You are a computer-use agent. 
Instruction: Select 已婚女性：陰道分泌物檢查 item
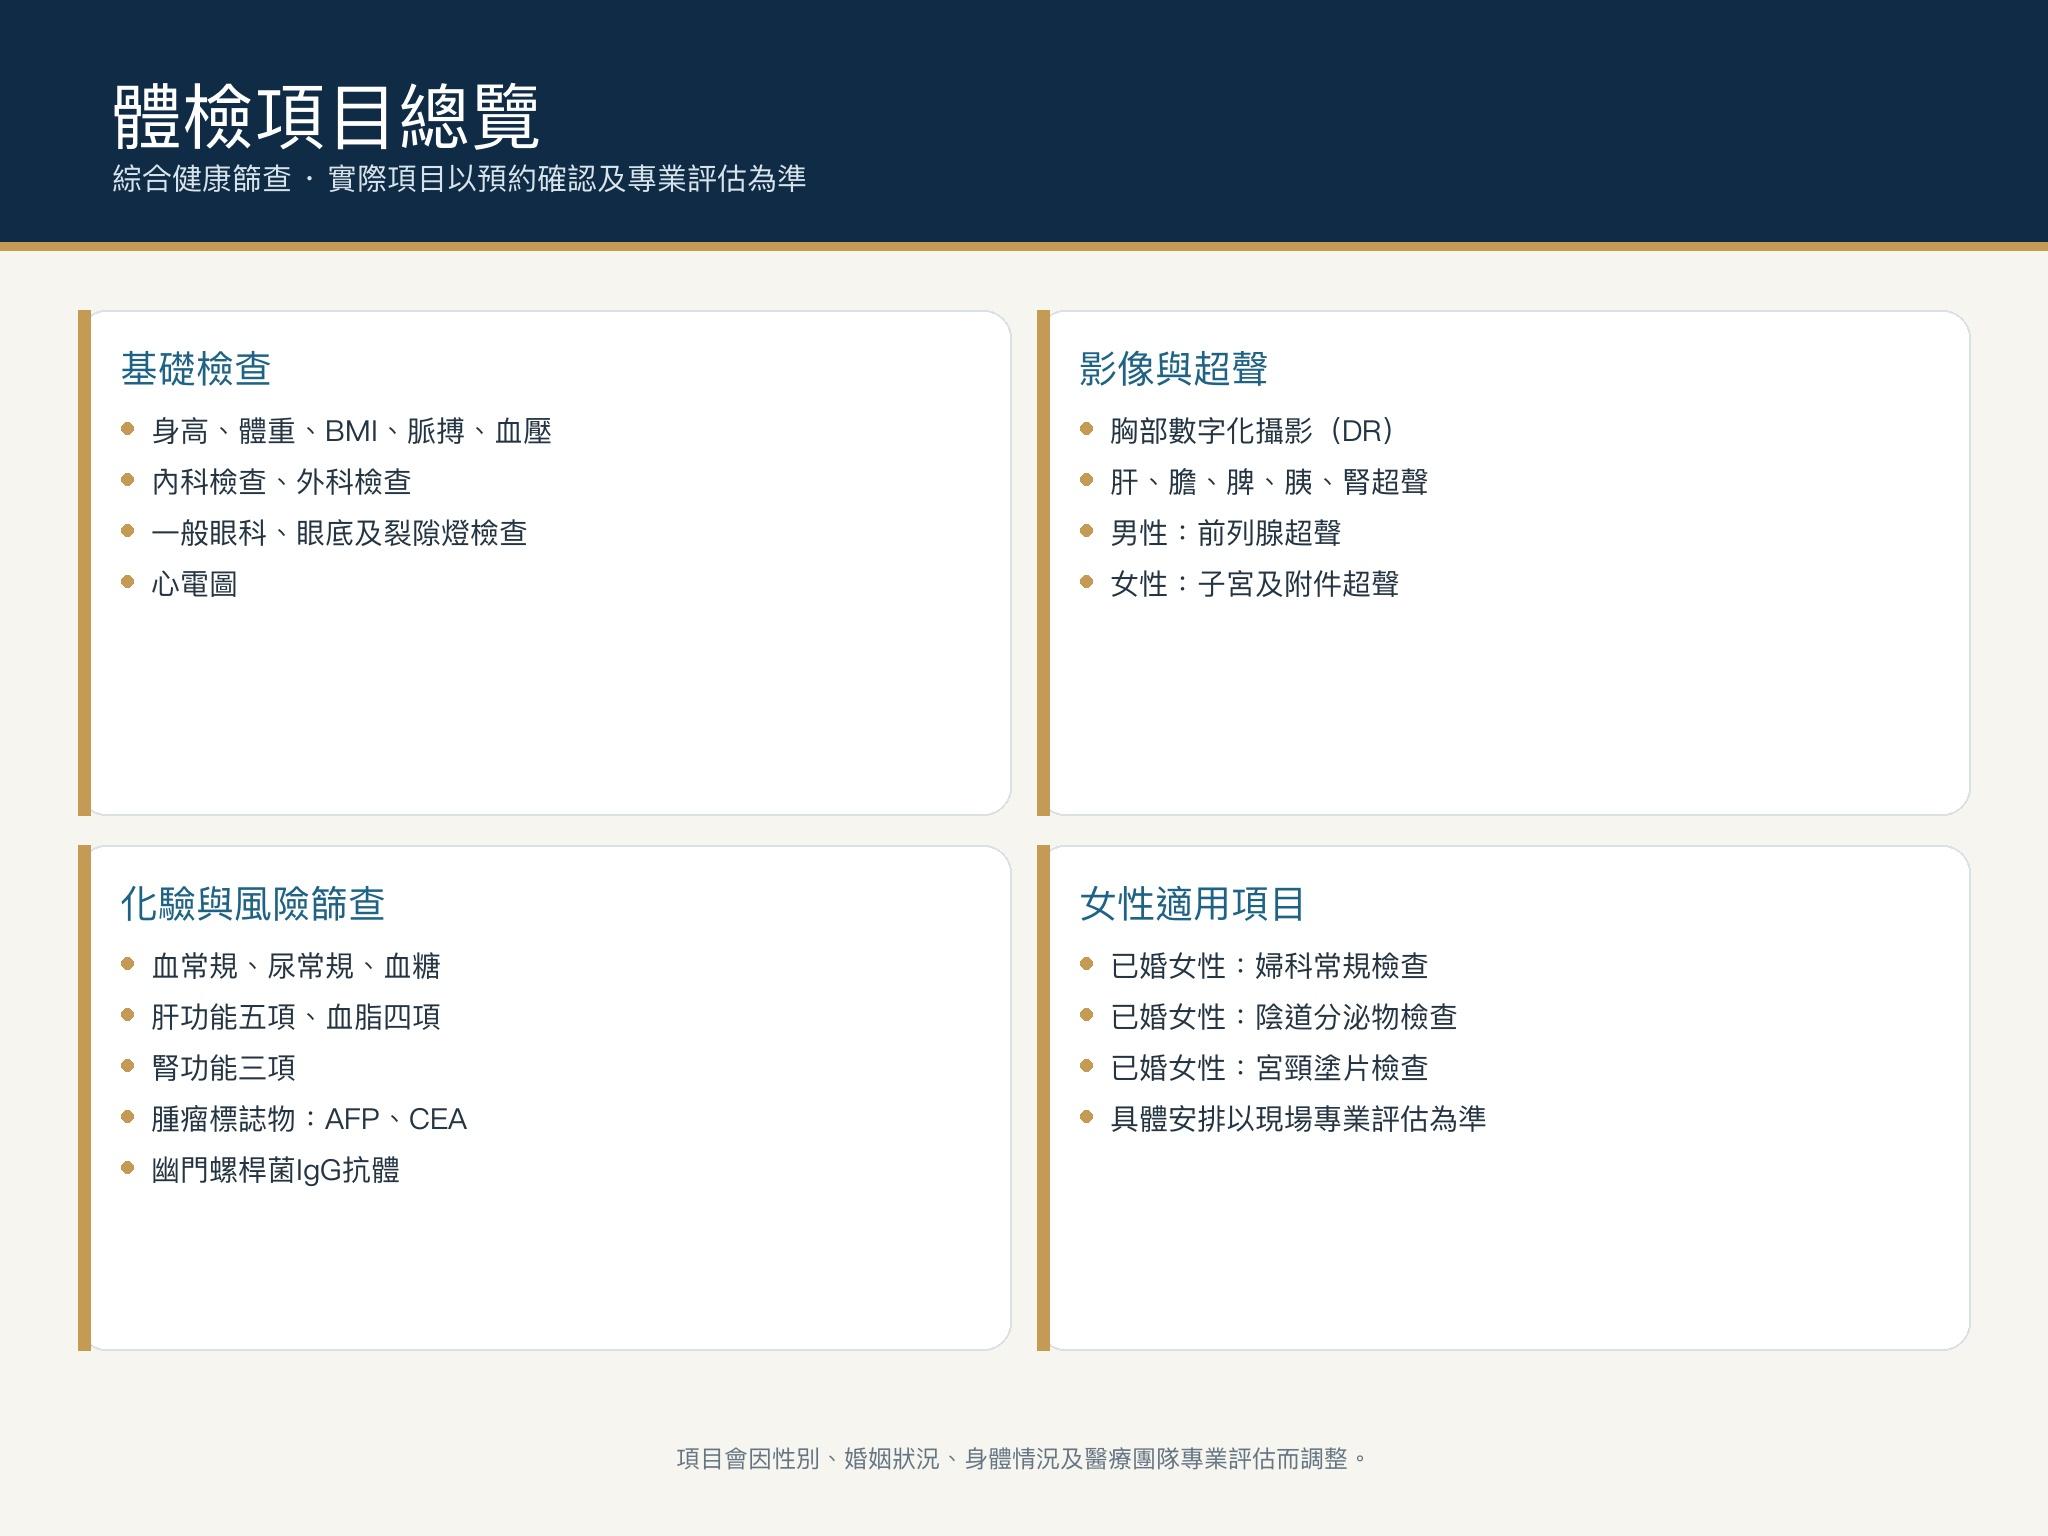click(1284, 1017)
